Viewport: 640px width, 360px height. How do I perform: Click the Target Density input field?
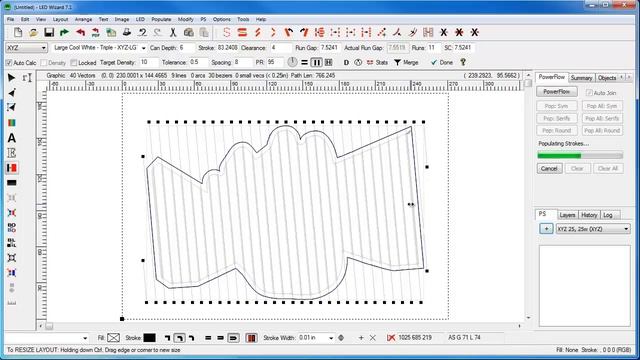click(x=149, y=62)
